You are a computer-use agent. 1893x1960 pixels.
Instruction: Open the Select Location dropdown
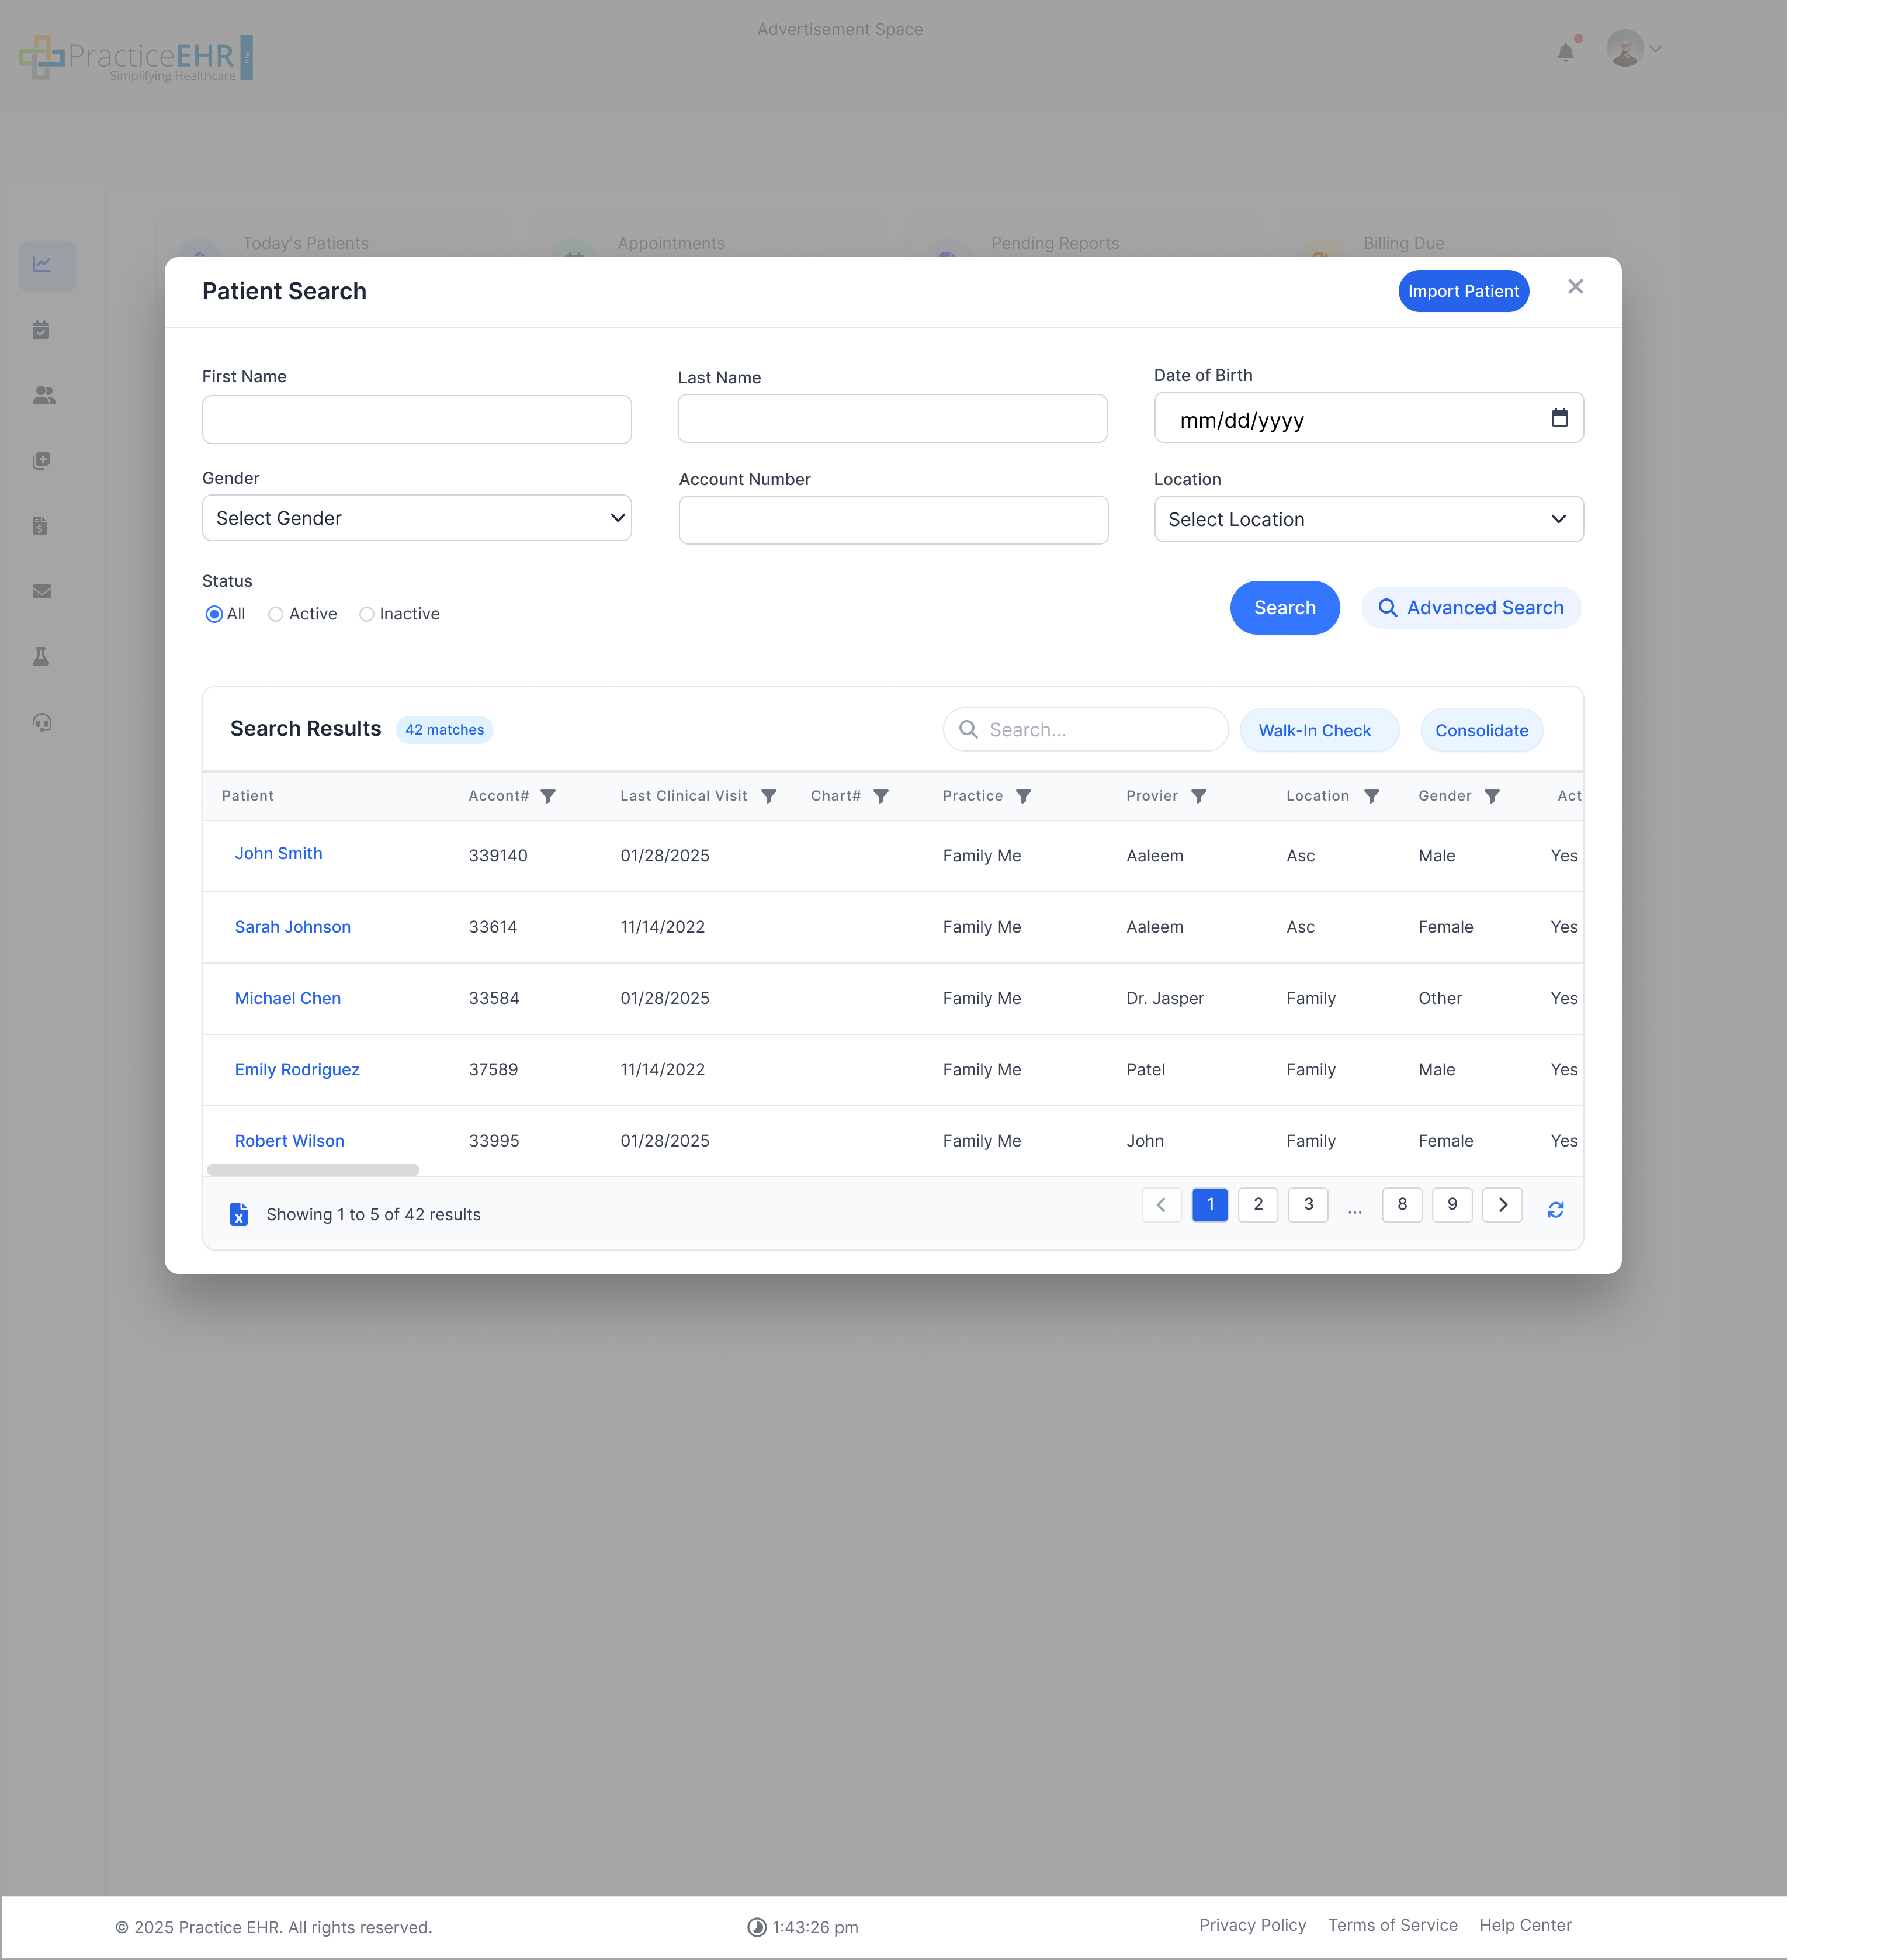[1368, 519]
